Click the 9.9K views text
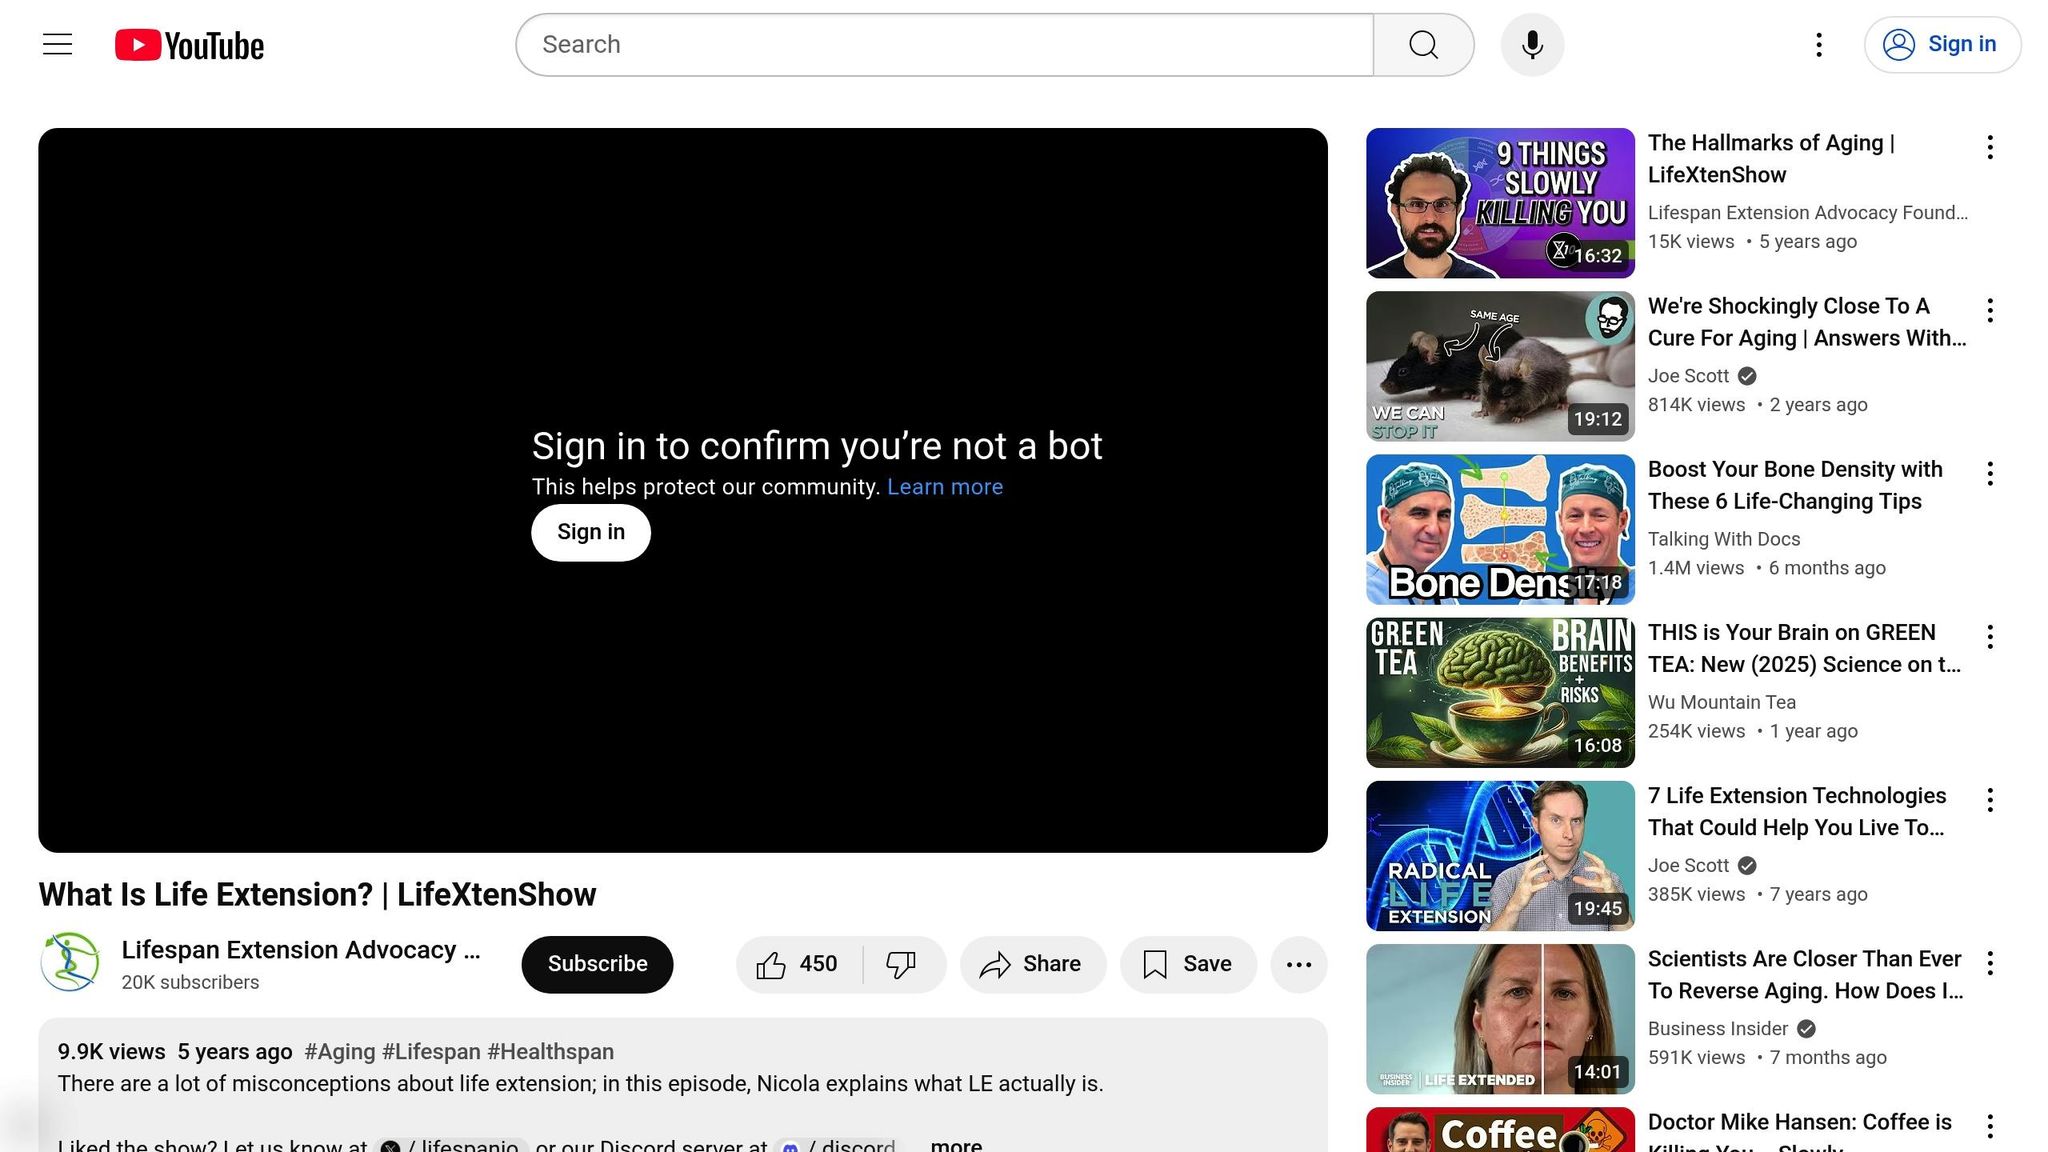 [111, 1052]
